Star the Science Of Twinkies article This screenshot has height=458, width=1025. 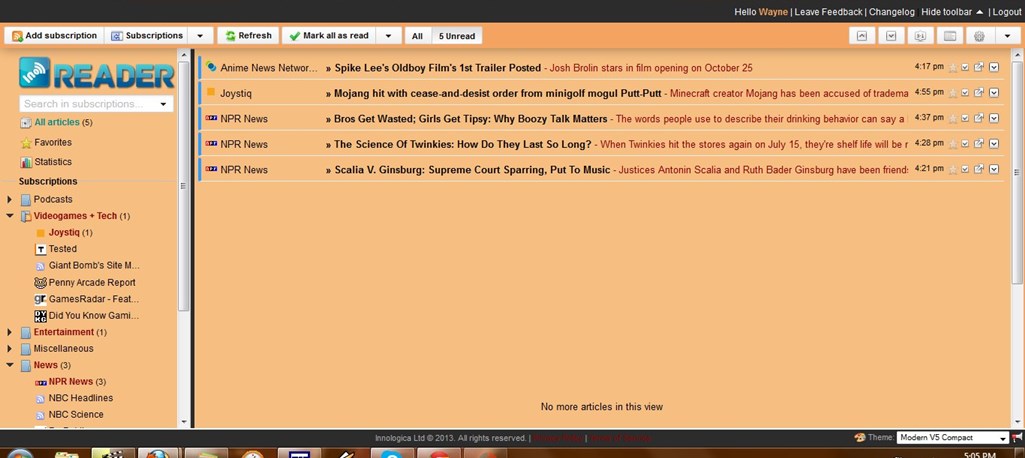pos(952,144)
